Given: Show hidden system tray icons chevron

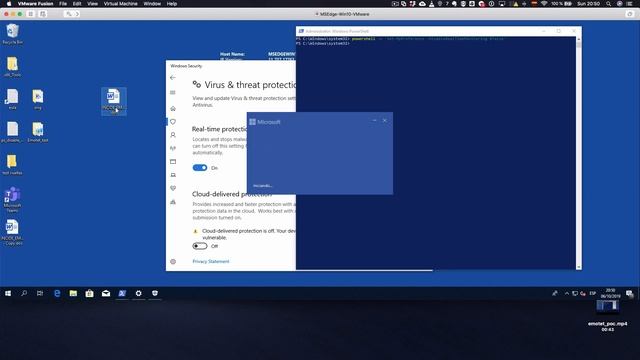Looking at the screenshot, I should (x=567, y=293).
